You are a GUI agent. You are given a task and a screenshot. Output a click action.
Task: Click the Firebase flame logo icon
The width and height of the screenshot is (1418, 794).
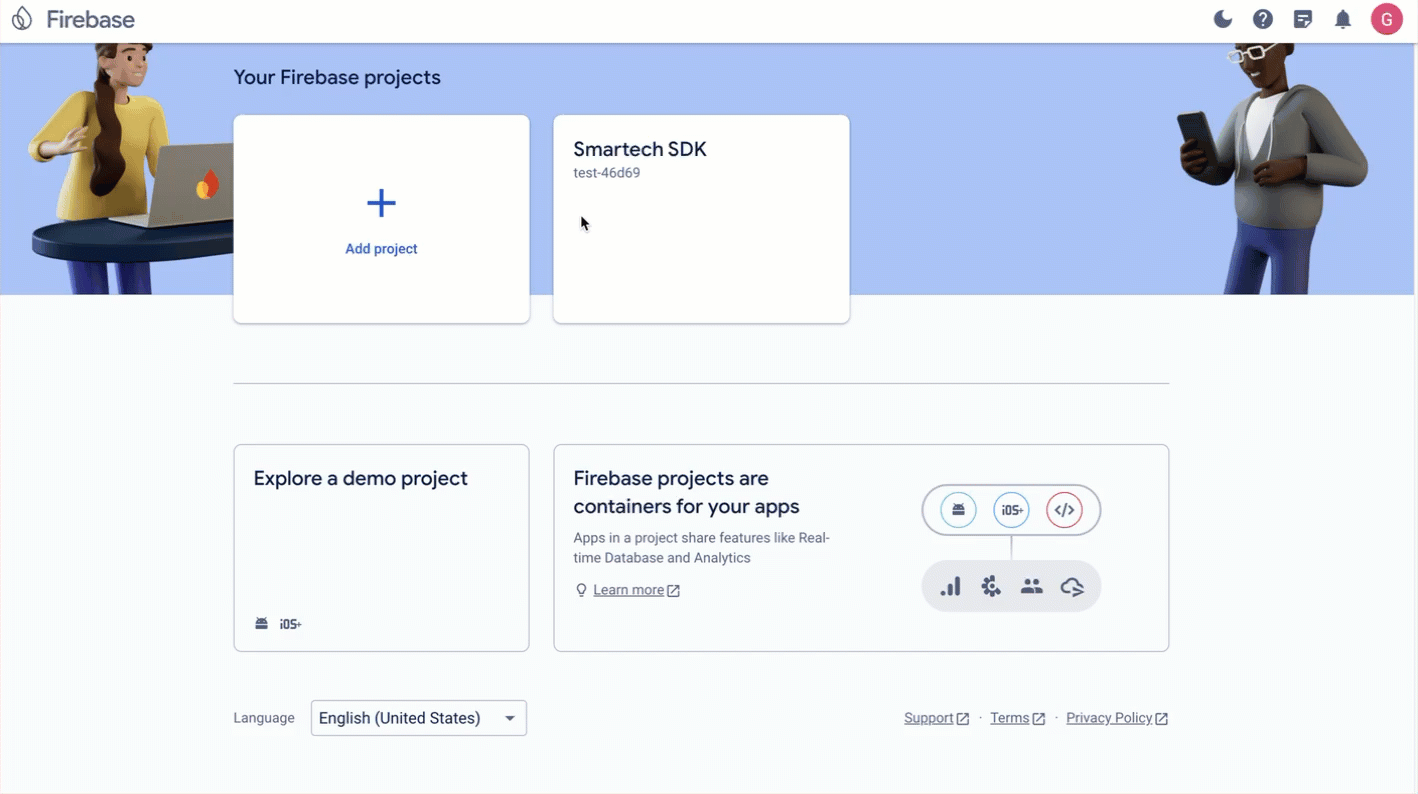pos(21,19)
